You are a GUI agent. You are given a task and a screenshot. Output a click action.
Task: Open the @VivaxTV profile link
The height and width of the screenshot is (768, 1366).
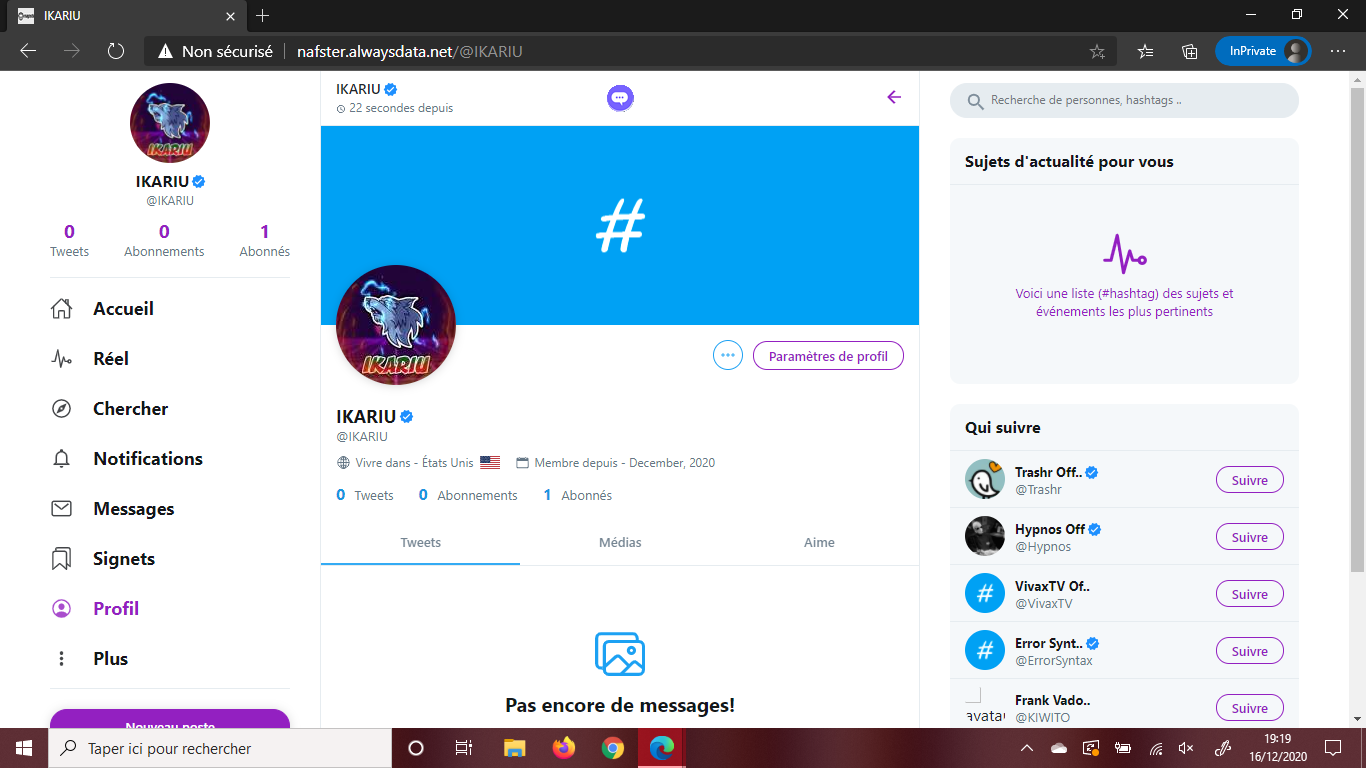1043,604
